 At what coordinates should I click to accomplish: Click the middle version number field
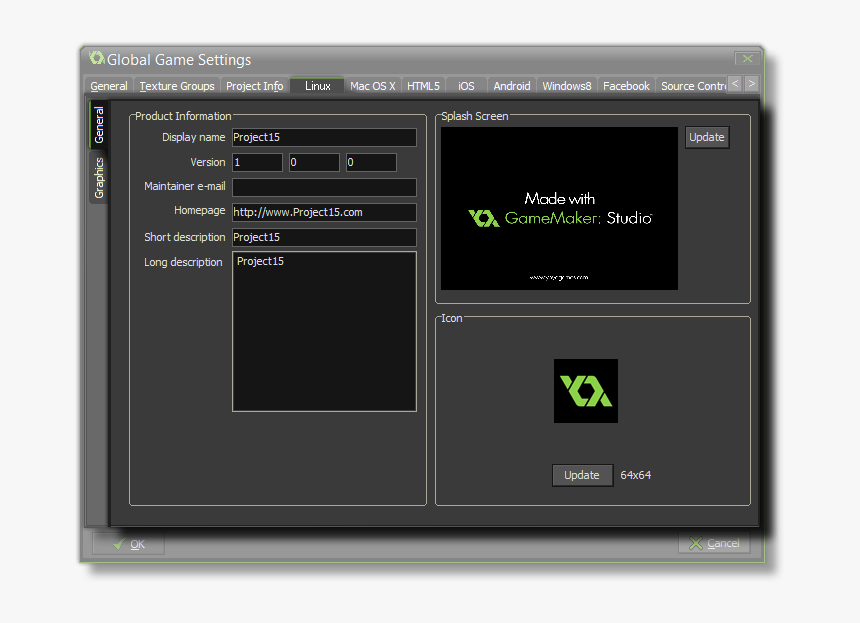[x=314, y=162]
